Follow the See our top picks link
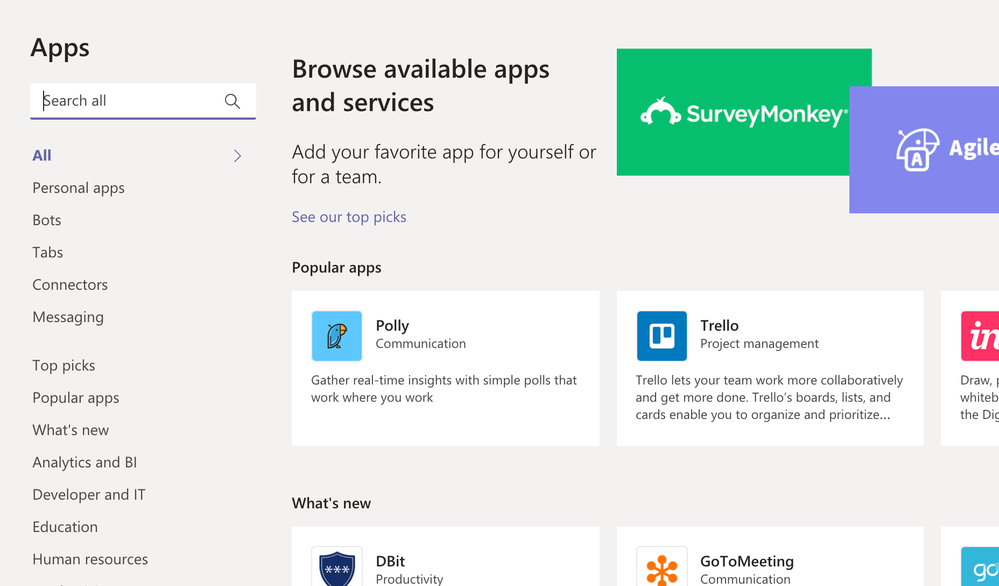999x586 pixels. coord(349,217)
